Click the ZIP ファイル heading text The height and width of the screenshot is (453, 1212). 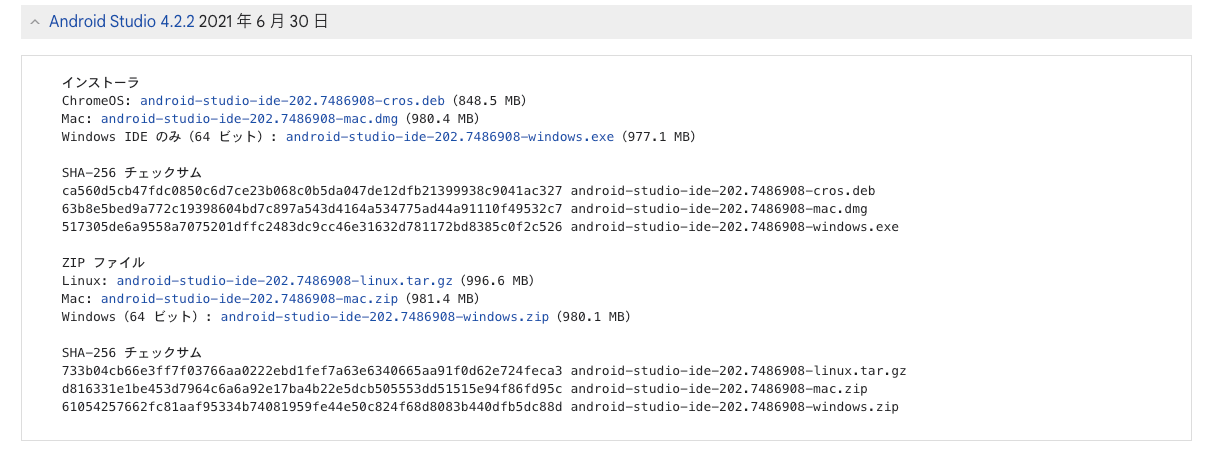[103, 263]
